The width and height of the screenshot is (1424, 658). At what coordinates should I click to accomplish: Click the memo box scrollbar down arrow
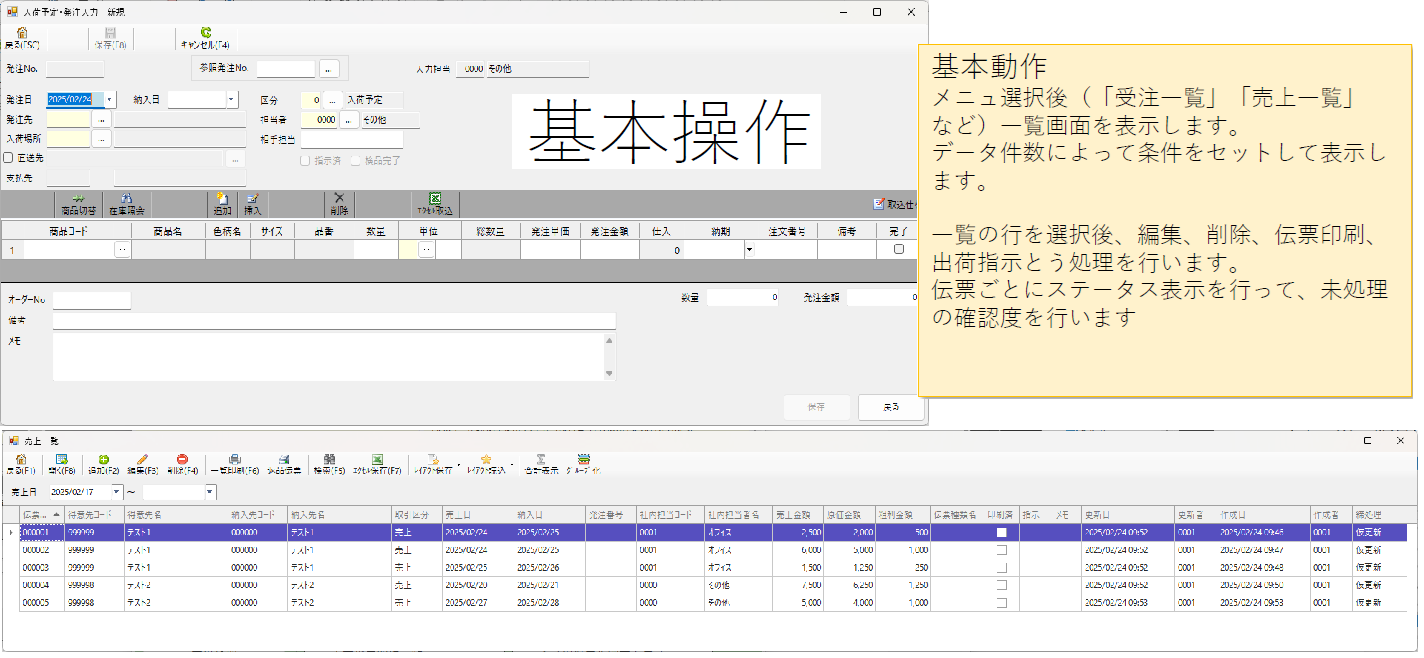click(610, 374)
